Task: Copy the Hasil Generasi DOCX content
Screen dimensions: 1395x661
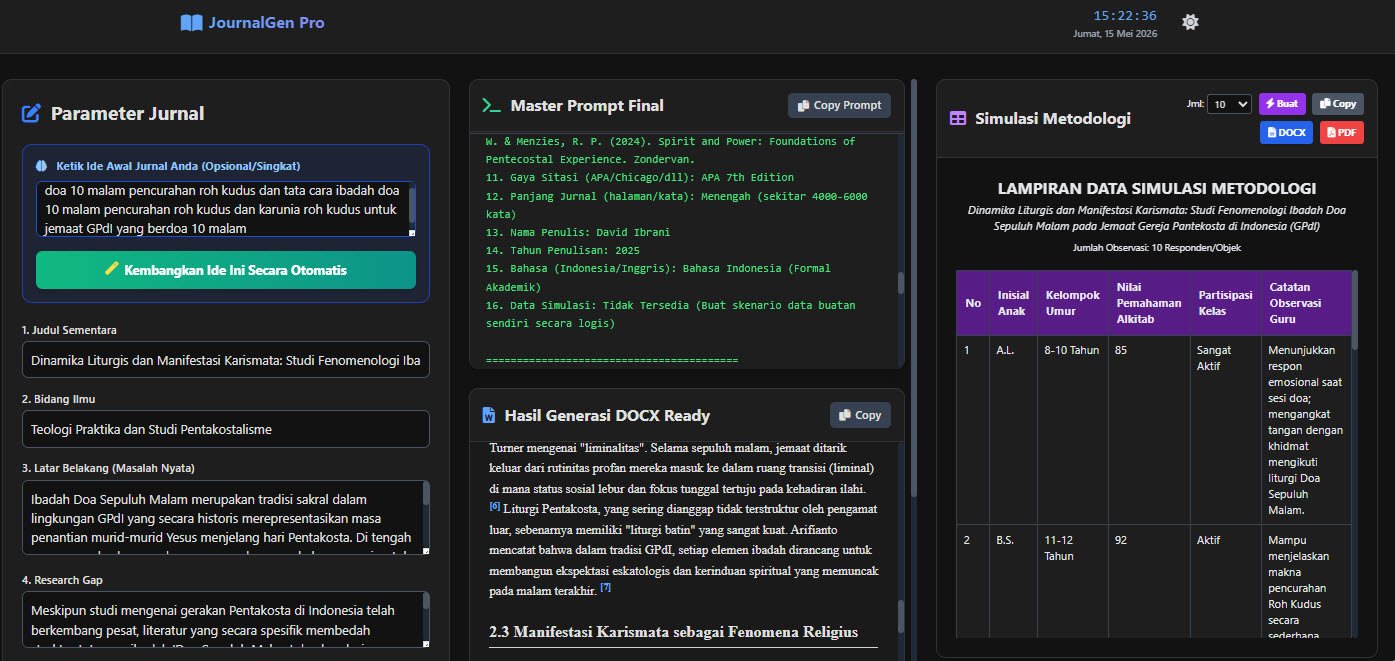Action: [x=860, y=415]
